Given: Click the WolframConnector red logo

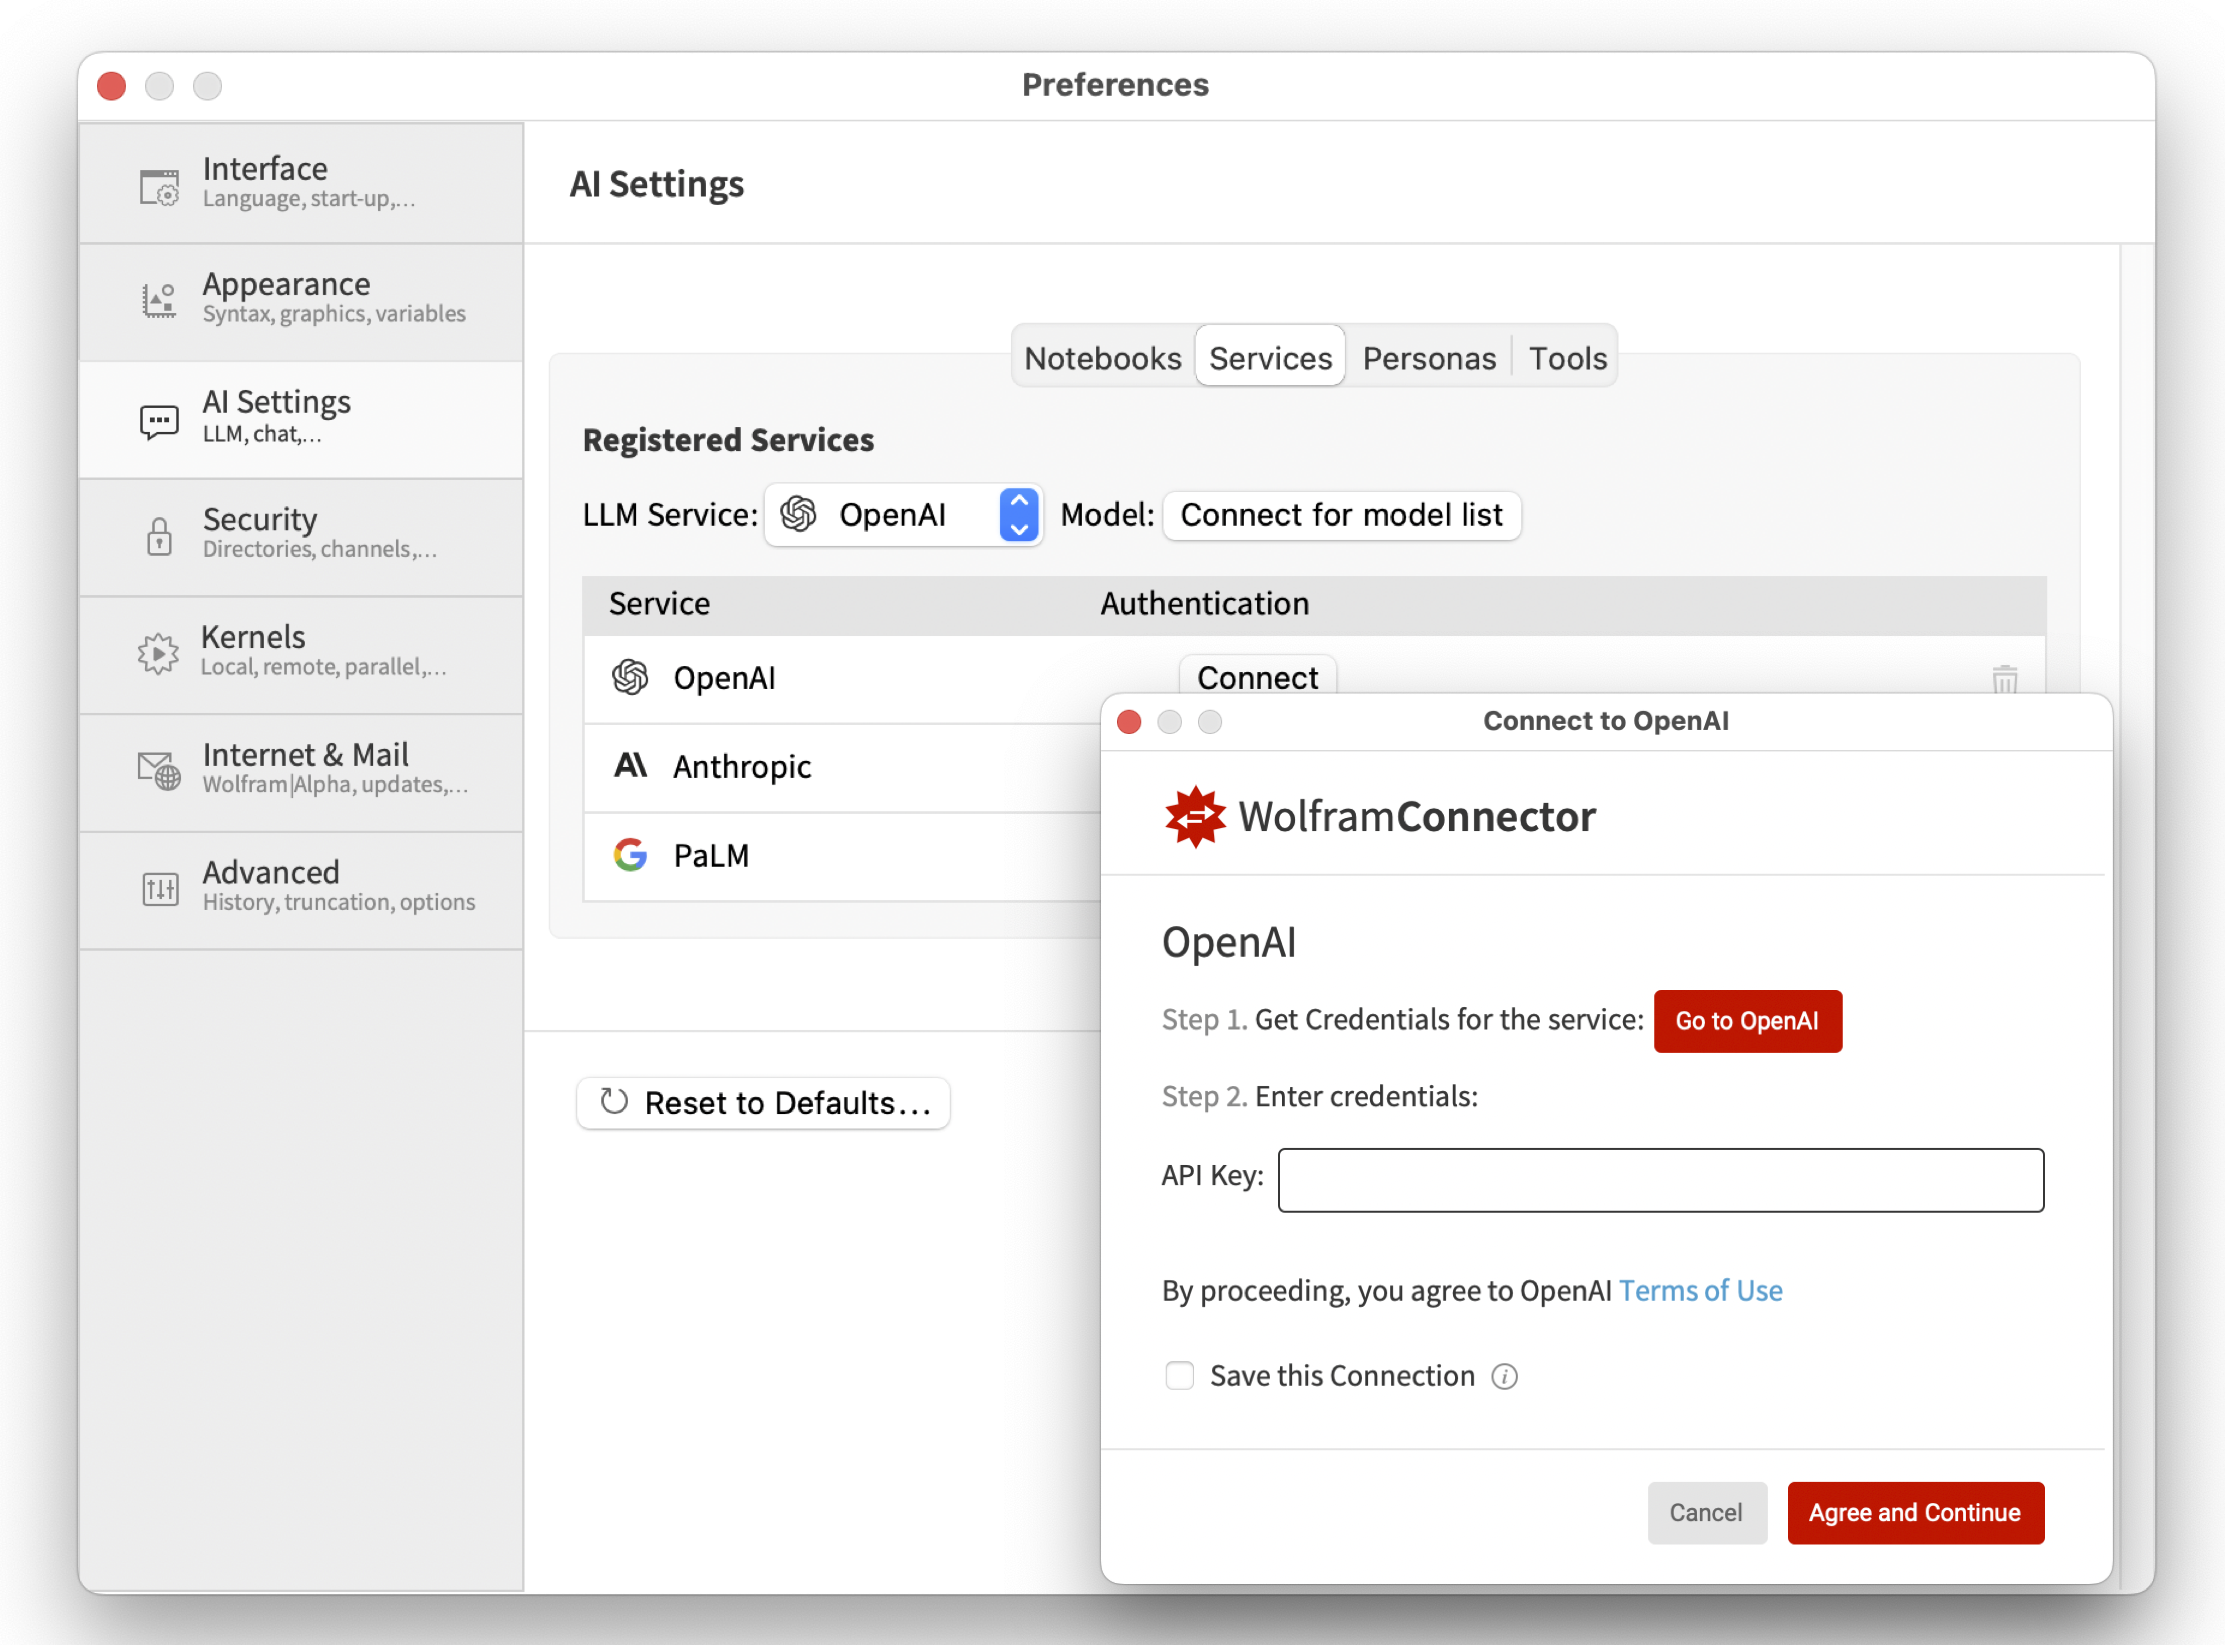Looking at the screenshot, I should (1195, 817).
